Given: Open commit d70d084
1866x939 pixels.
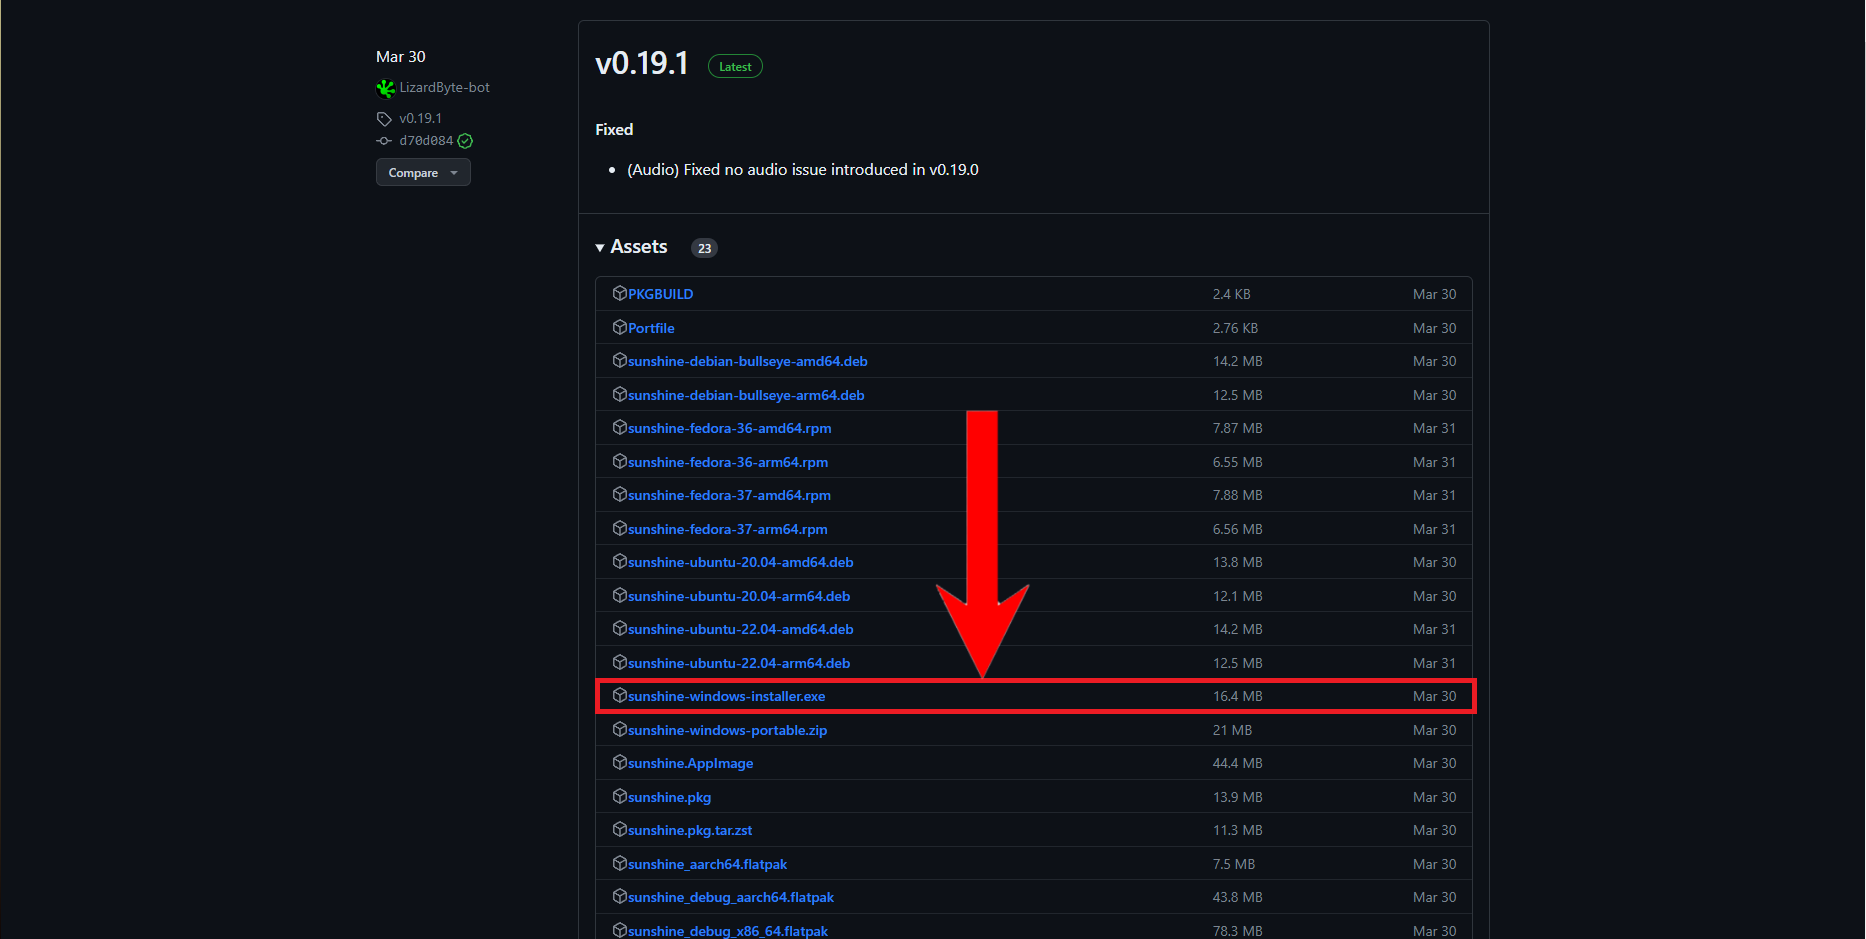Looking at the screenshot, I should (427, 141).
